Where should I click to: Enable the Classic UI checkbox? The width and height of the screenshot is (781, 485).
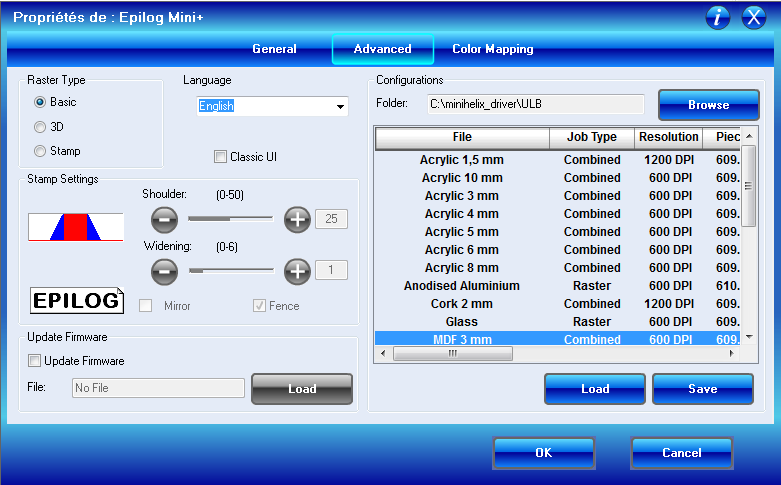point(220,157)
